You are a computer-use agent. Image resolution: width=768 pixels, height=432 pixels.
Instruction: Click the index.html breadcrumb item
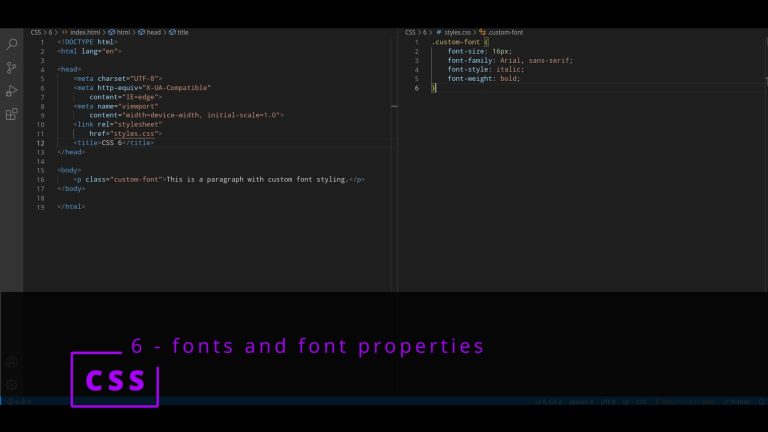pos(85,32)
